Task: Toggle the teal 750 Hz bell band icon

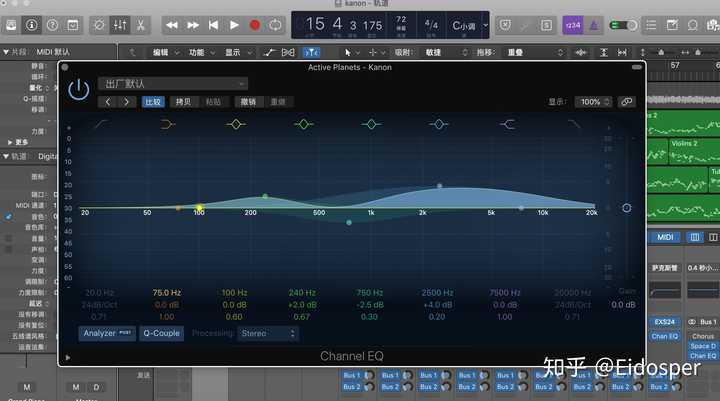Action: point(371,124)
